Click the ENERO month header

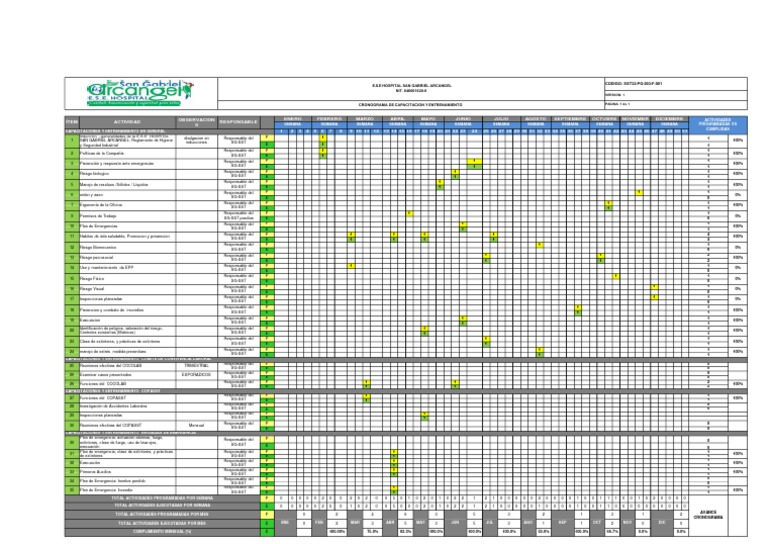pyautogui.click(x=292, y=119)
